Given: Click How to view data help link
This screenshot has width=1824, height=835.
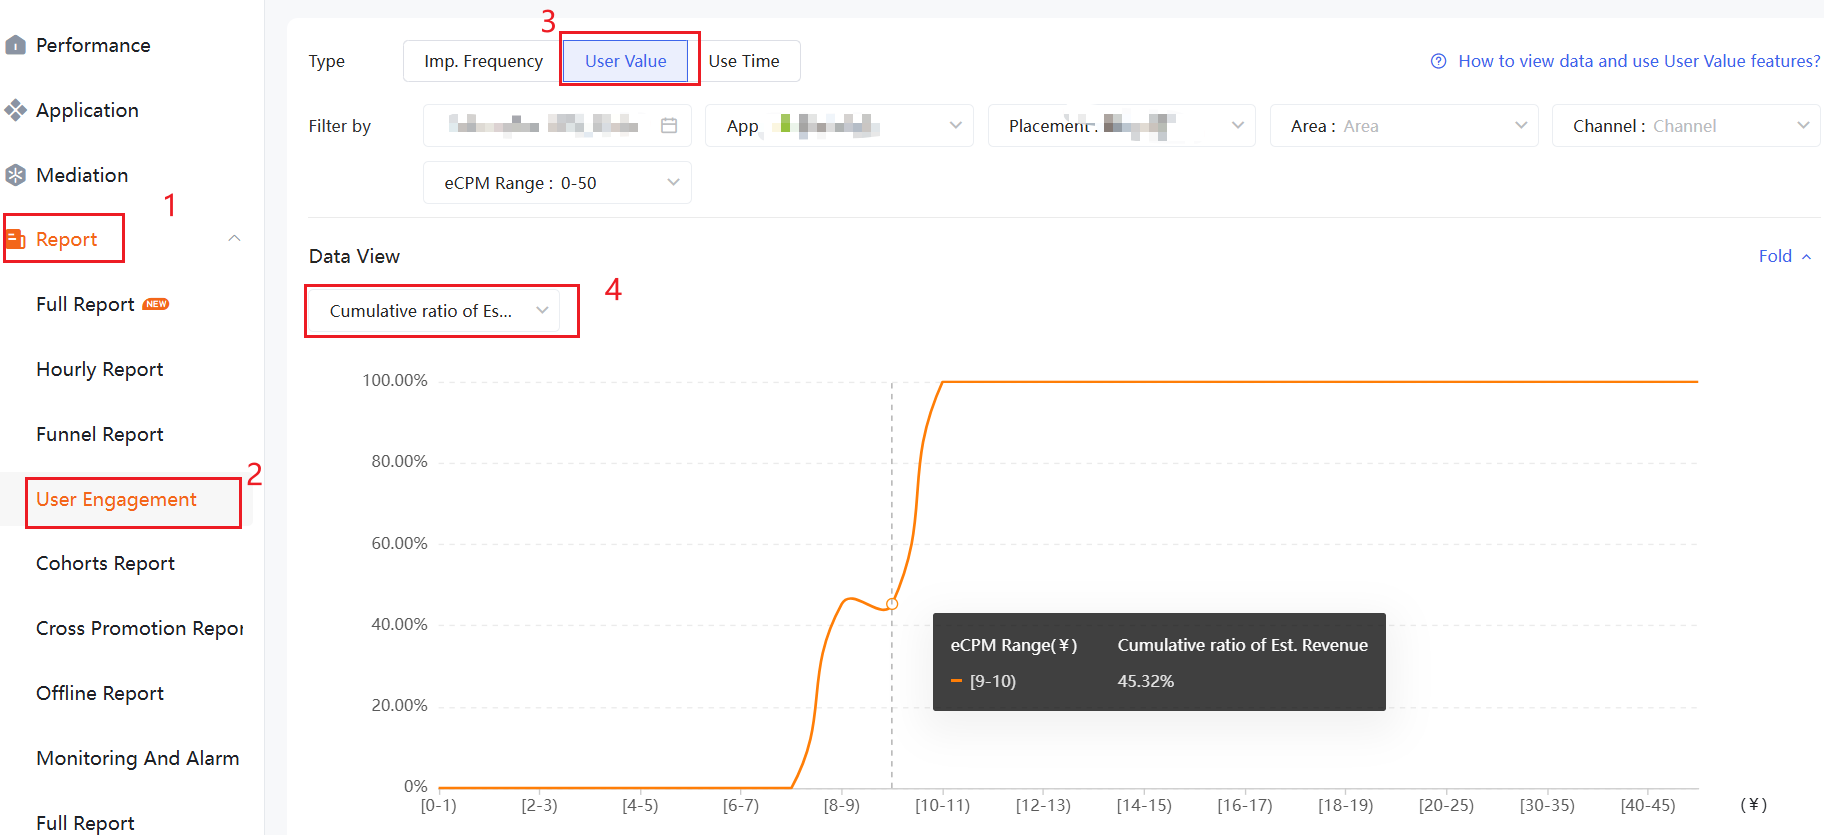Looking at the screenshot, I should tap(1639, 61).
